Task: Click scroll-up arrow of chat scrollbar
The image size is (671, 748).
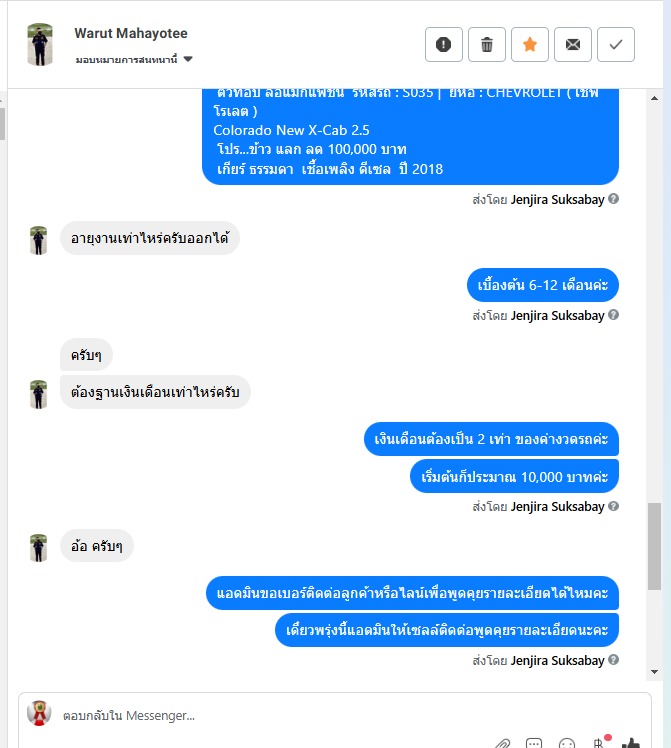Action: click(654, 98)
